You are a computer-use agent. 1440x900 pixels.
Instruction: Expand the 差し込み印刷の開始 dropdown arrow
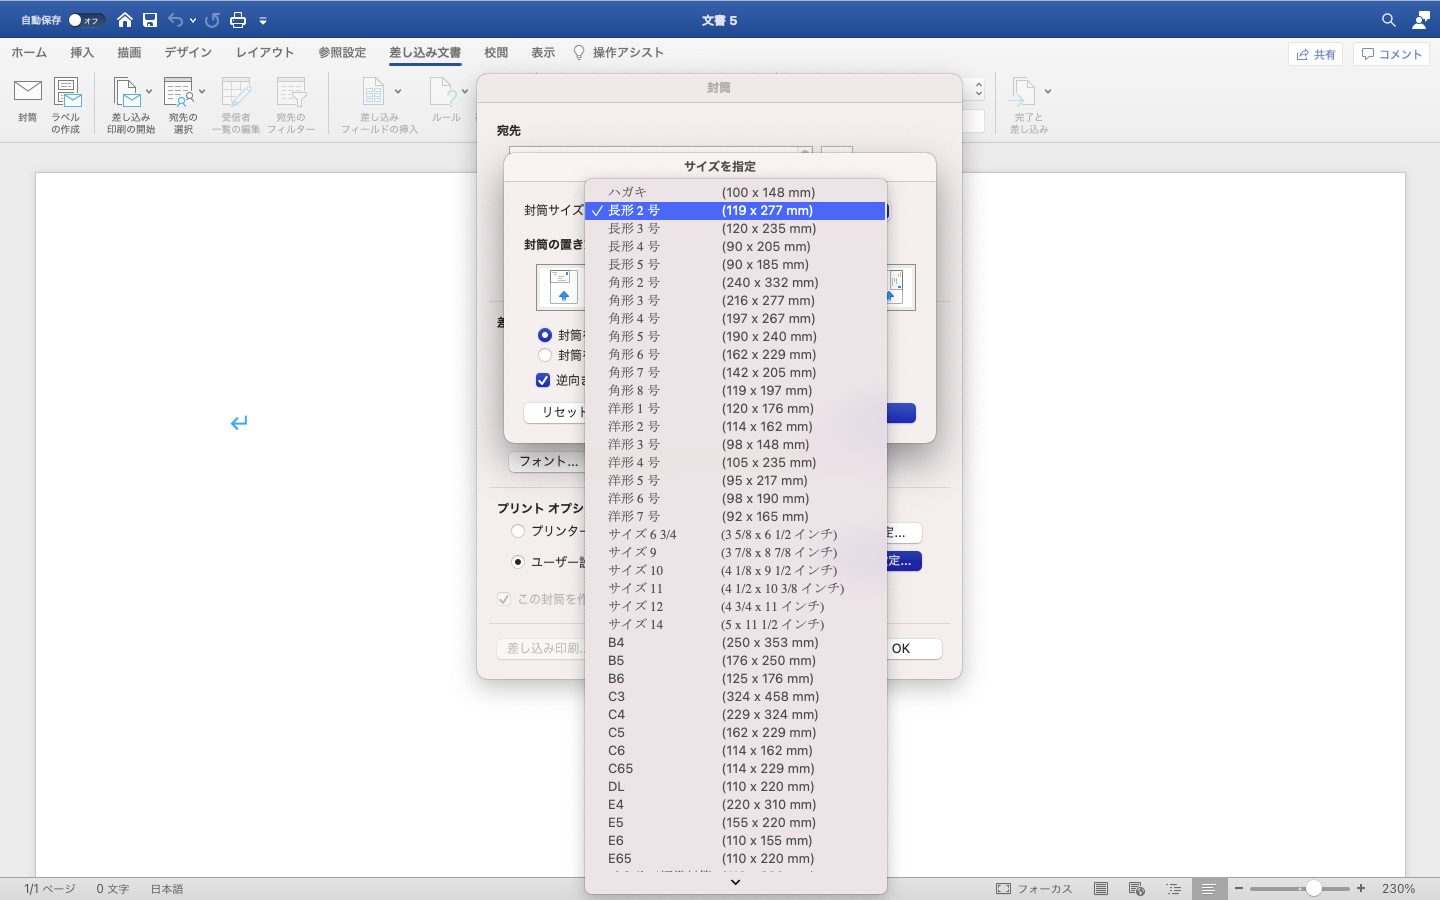[149, 92]
